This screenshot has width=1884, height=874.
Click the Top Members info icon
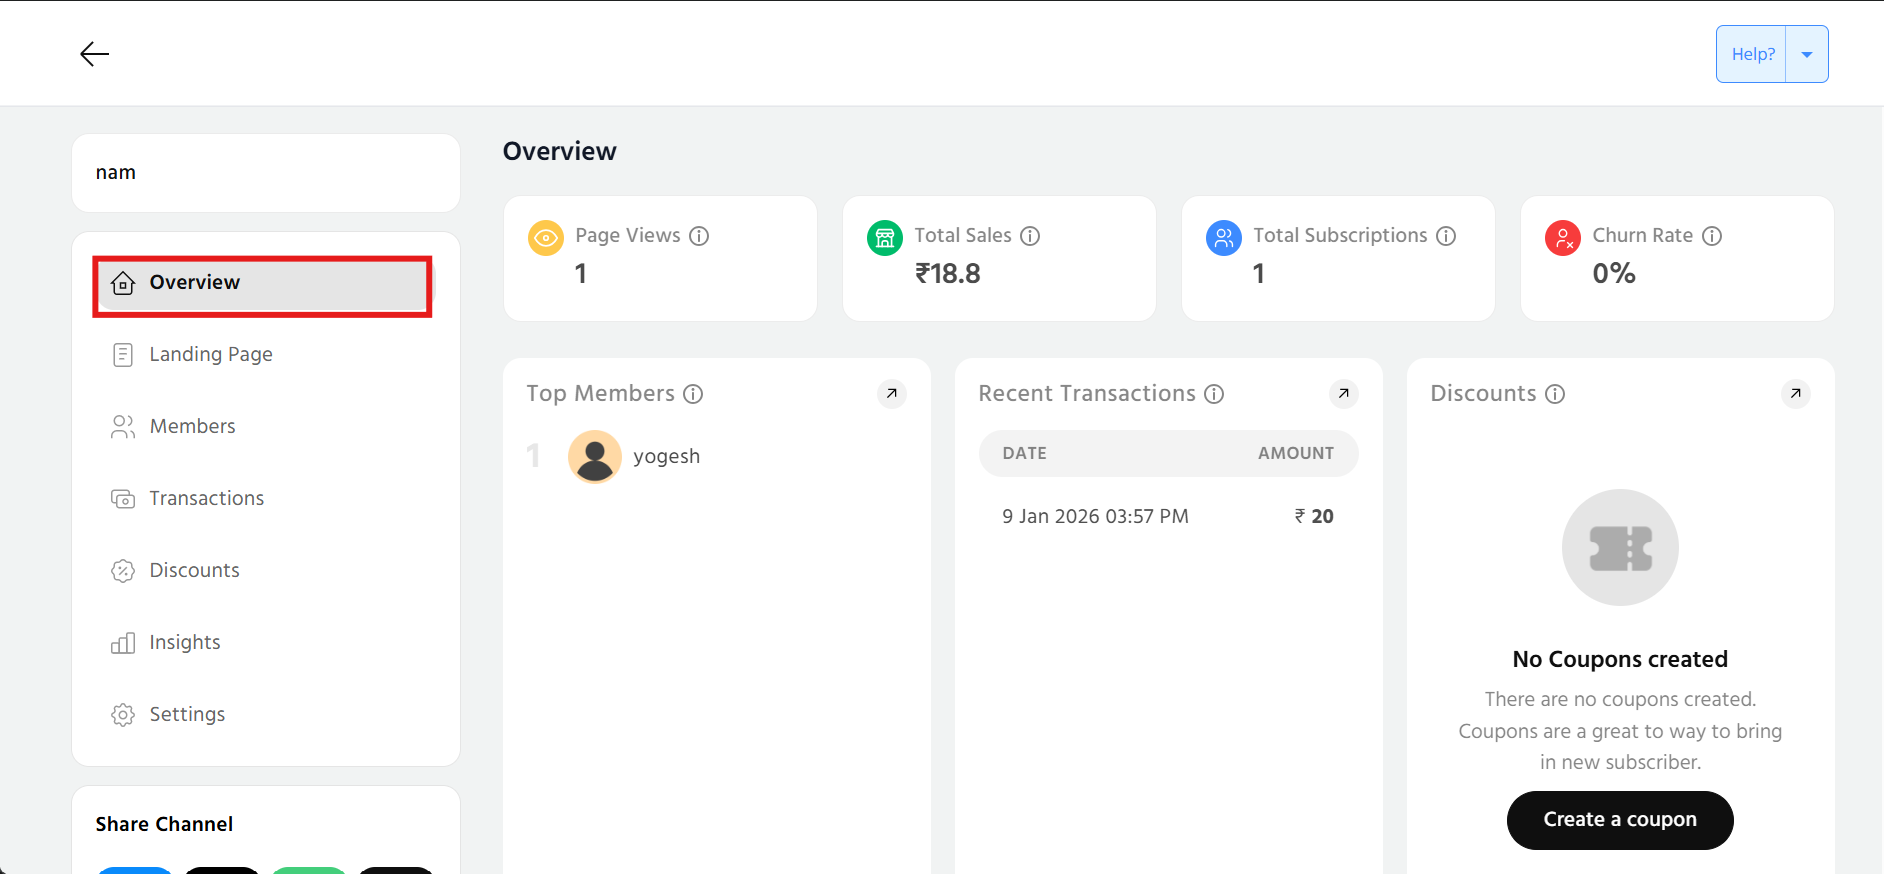[x=693, y=394]
